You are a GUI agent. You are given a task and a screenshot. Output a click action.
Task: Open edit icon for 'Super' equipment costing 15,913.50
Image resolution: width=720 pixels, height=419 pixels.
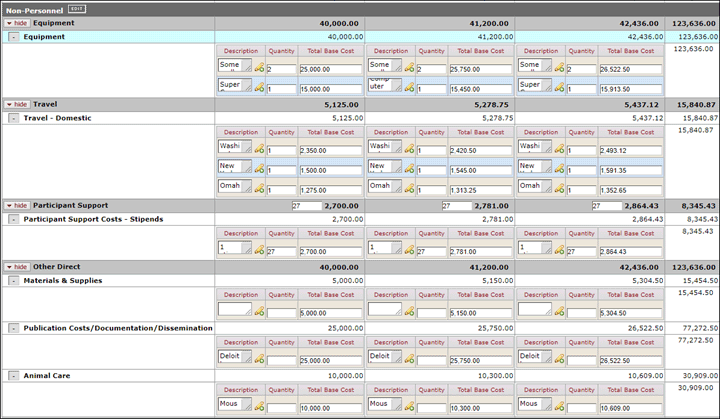(x=559, y=87)
